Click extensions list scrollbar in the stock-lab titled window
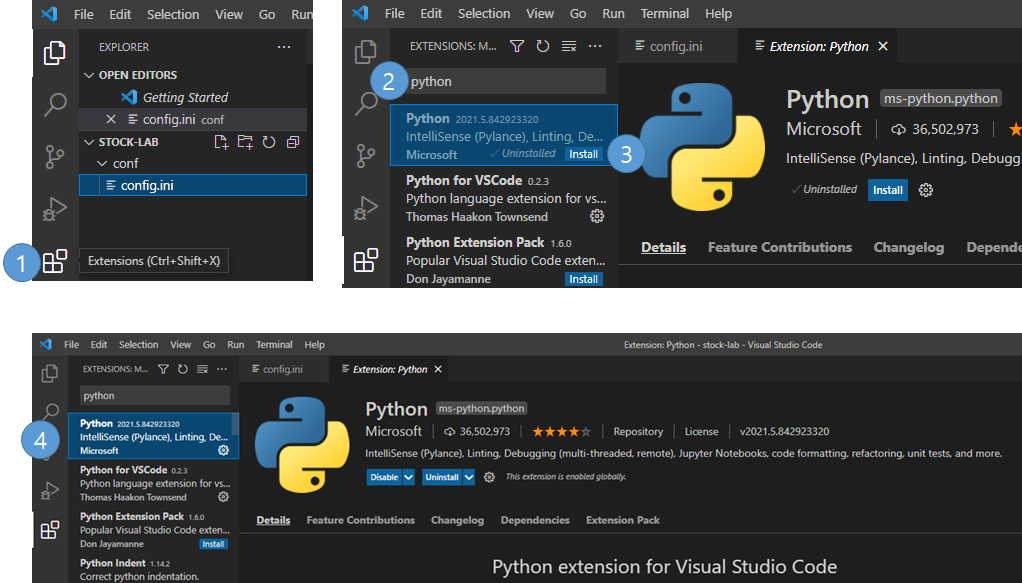Screen dimensions: 1022x583 click(235, 424)
